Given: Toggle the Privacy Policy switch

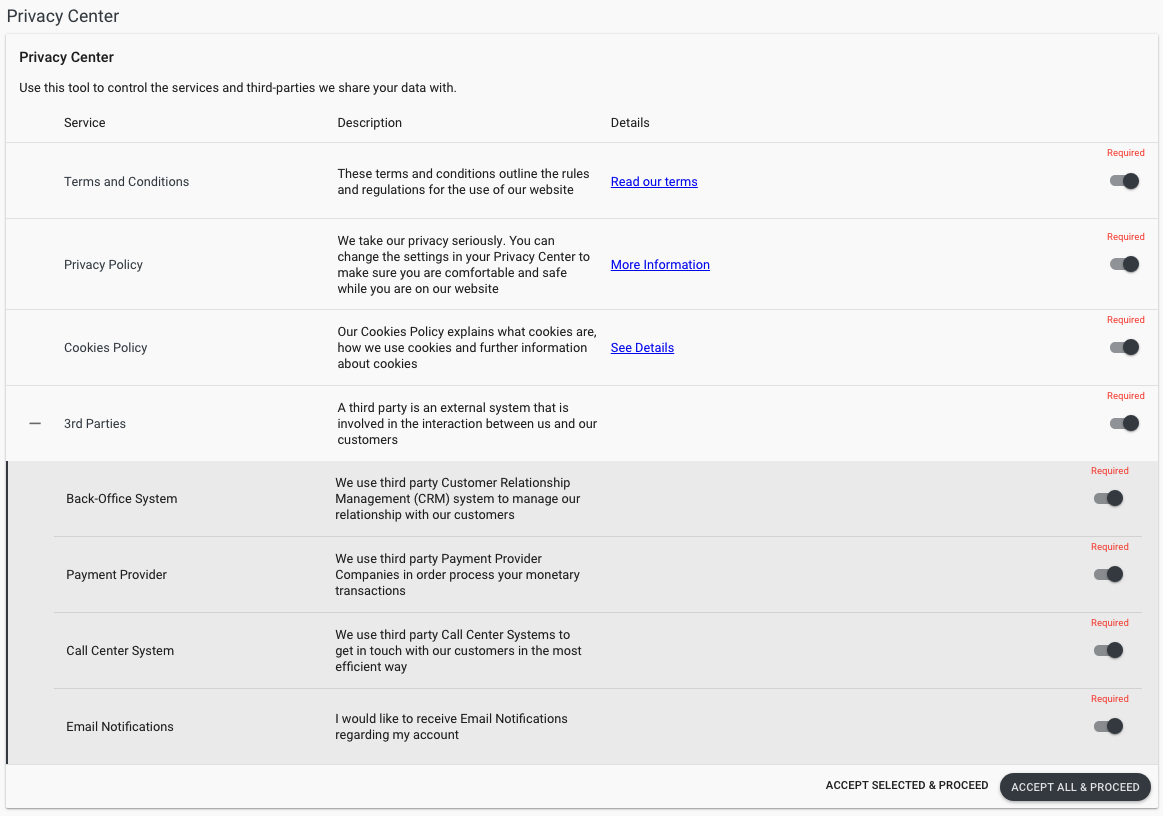Looking at the screenshot, I should point(1124,264).
